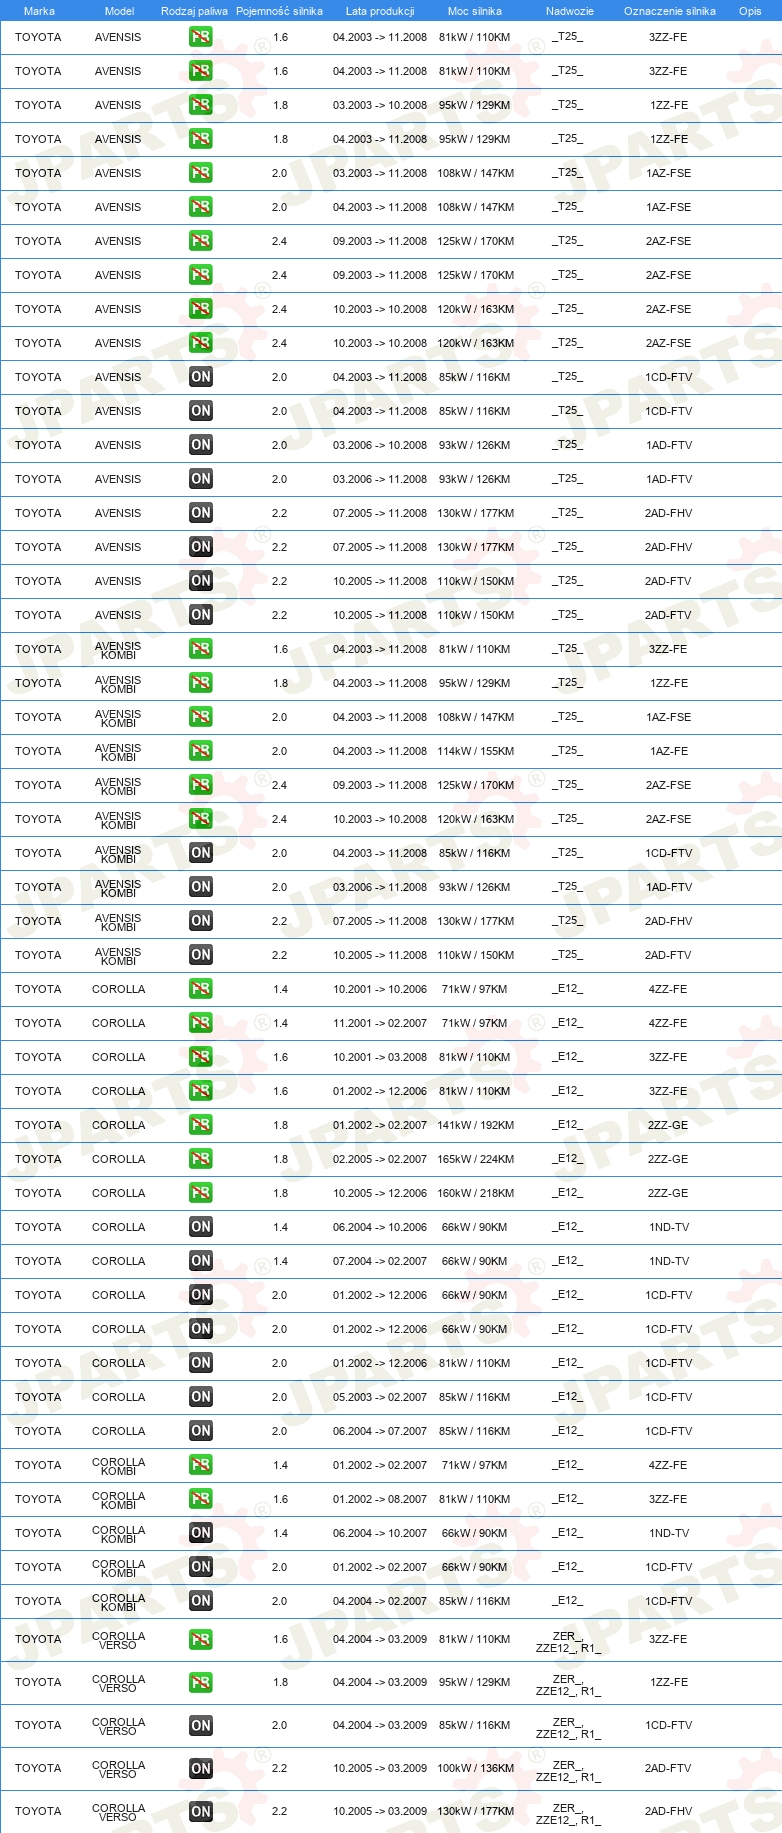Click diesel ON icon for Corolla 06.2004 -> 07.2007 row
This screenshot has width=782, height=1833.
click(x=201, y=1431)
